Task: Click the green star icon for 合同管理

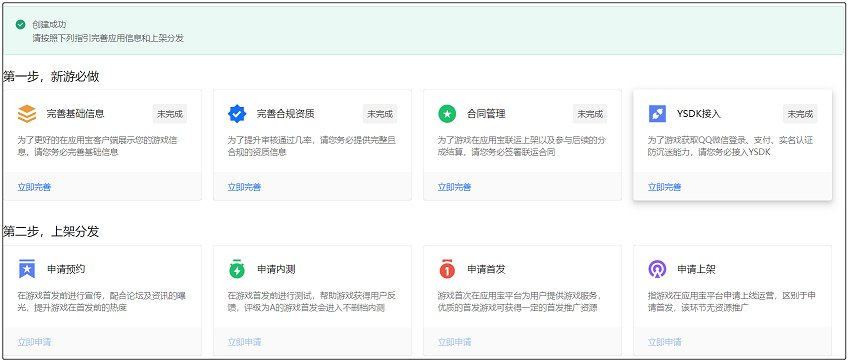Action: pos(447,114)
